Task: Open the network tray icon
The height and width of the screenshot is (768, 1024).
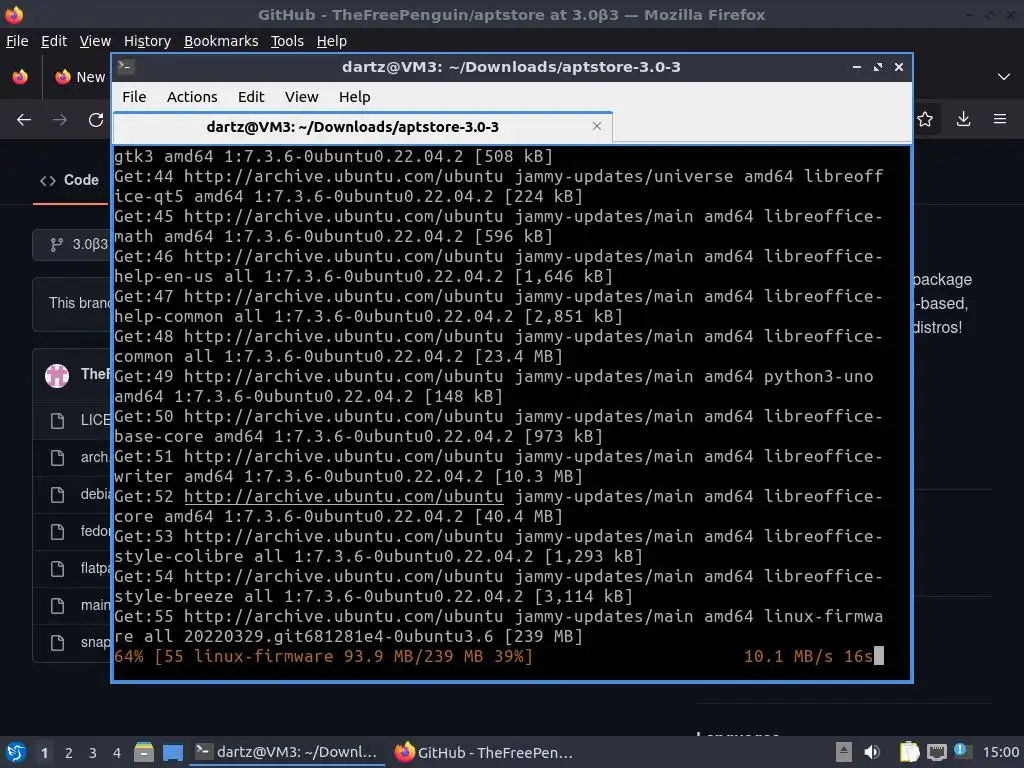Action: click(x=937, y=752)
